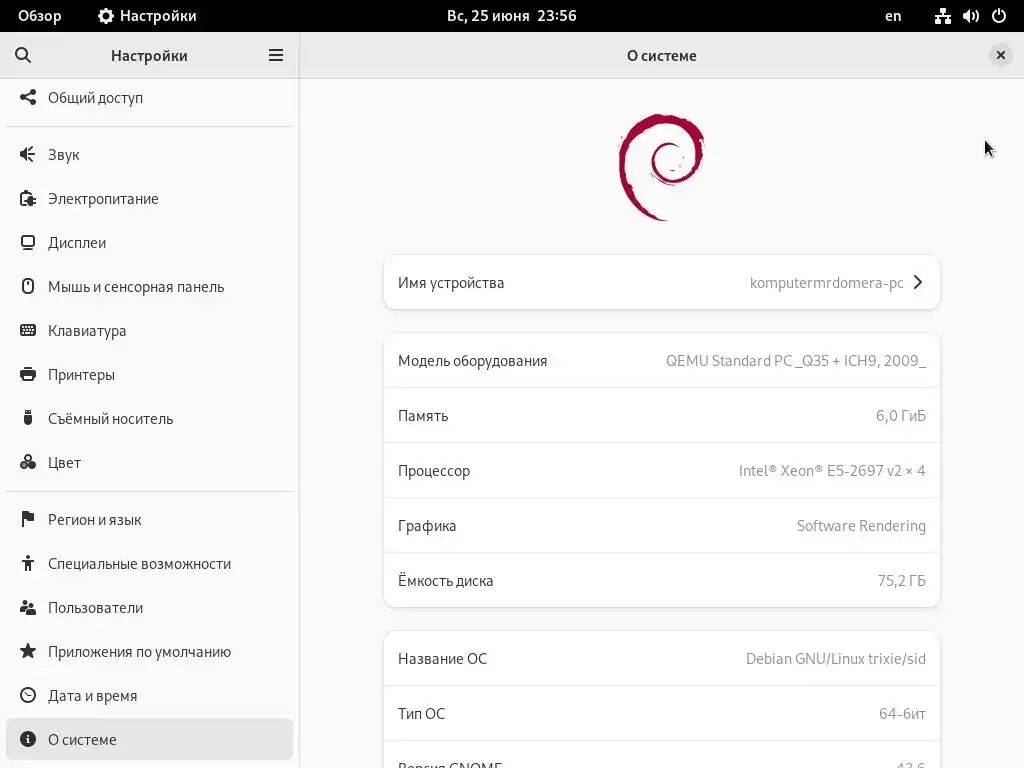Click the power icon in the top bar
This screenshot has width=1024, height=768.
point(999,16)
